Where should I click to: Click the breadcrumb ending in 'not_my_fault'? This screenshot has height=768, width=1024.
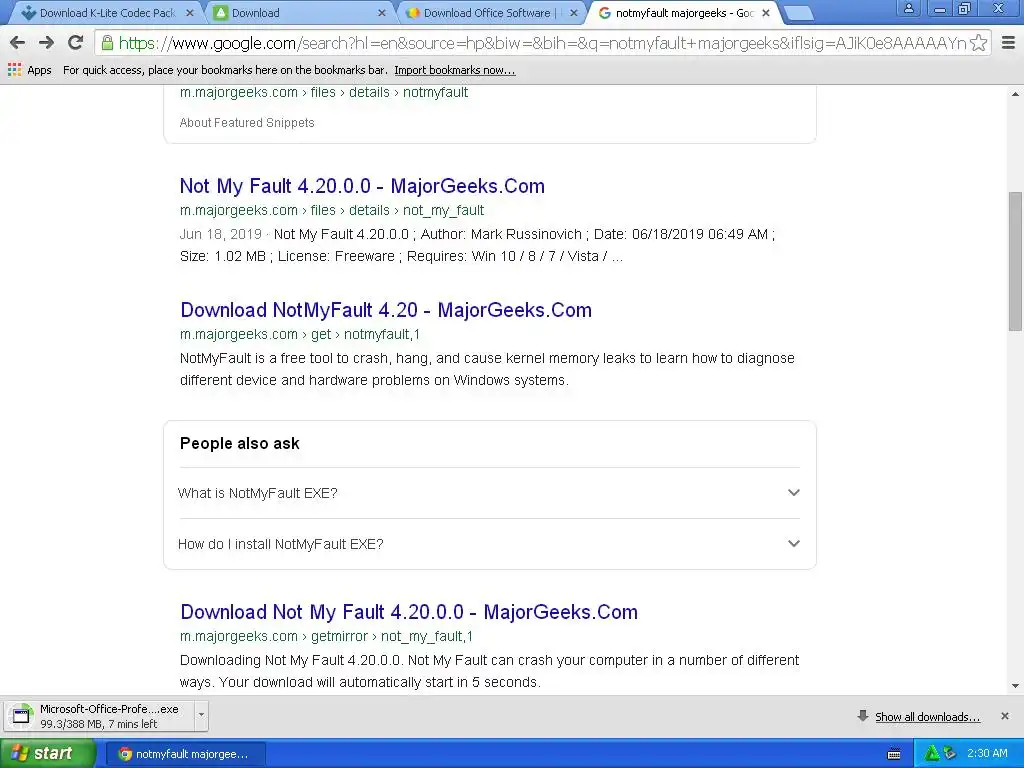pos(332,210)
